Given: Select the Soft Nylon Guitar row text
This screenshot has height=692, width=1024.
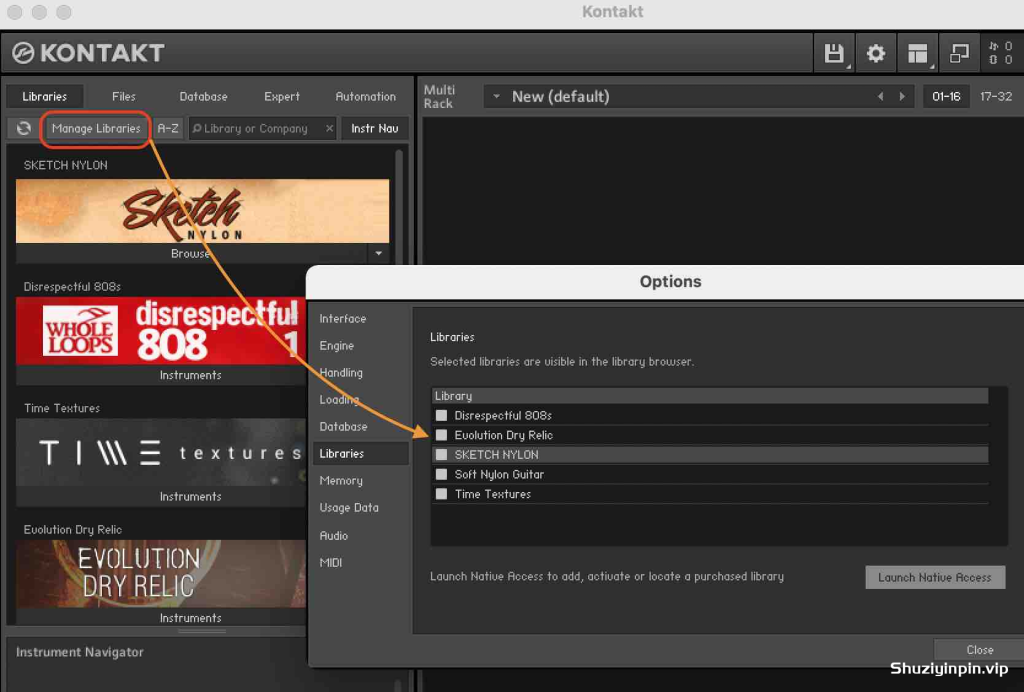Looking at the screenshot, I should 499,474.
